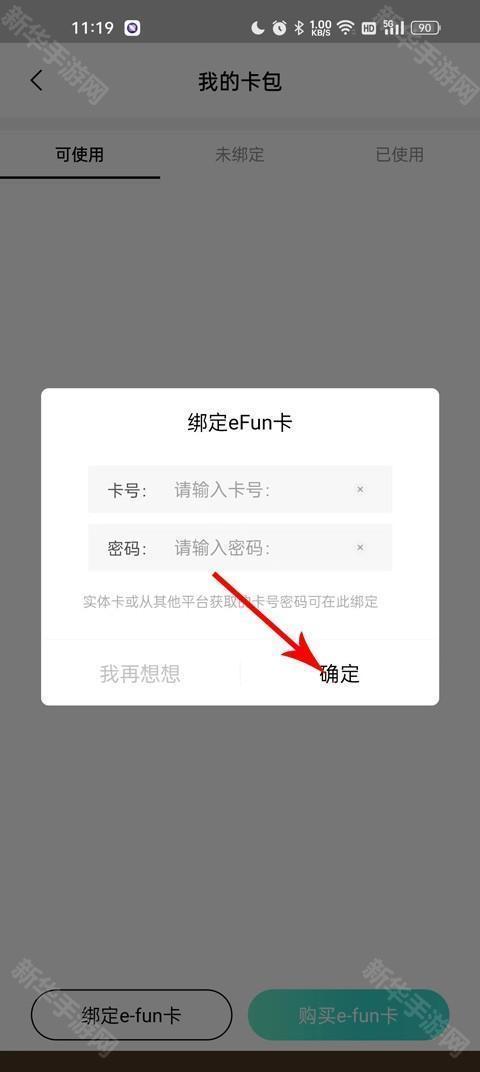480x1072 pixels.
Task: Tap the Bluetooth status icon
Action: 299,28
